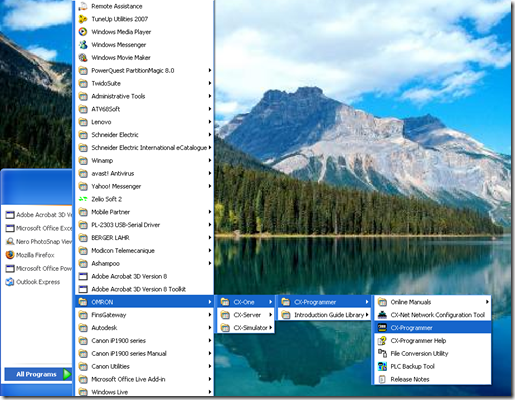
Task: Select the Ashampoo program group
Action: pyautogui.click(x=144, y=263)
